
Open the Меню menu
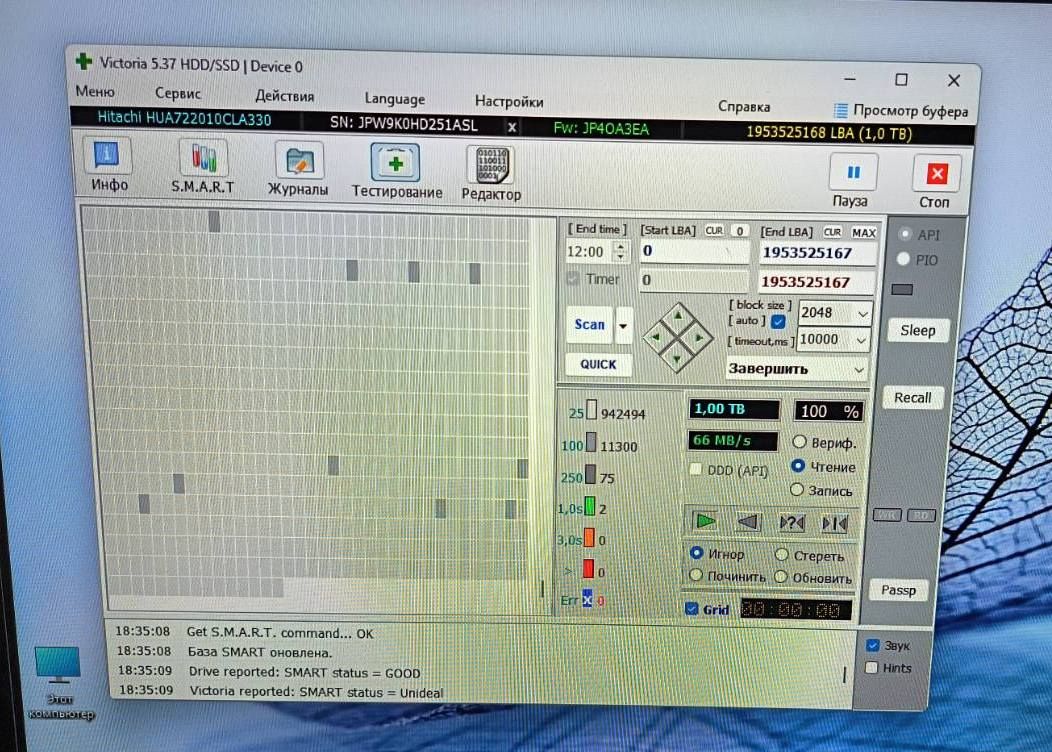click(x=95, y=91)
